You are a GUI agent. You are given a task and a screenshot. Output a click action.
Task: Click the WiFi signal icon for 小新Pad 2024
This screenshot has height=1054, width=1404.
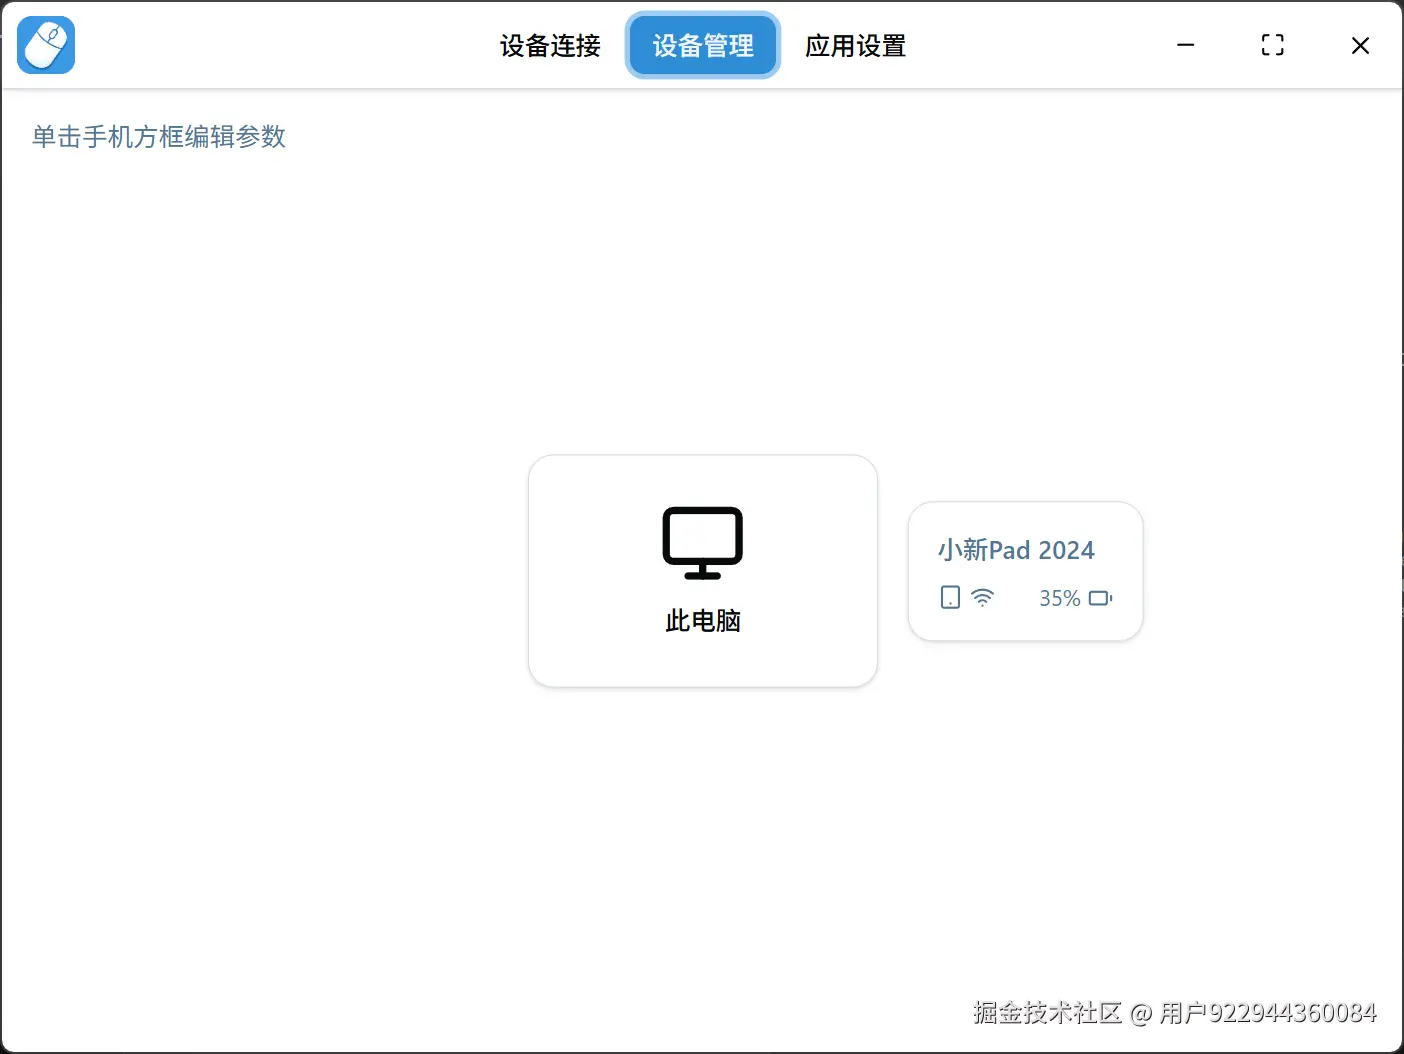pos(983,597)
